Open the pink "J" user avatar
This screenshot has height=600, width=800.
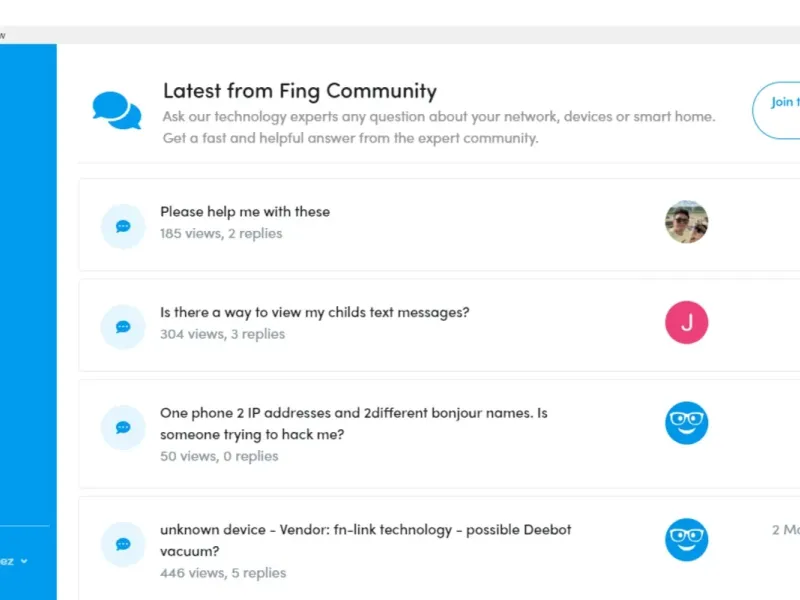686,322
